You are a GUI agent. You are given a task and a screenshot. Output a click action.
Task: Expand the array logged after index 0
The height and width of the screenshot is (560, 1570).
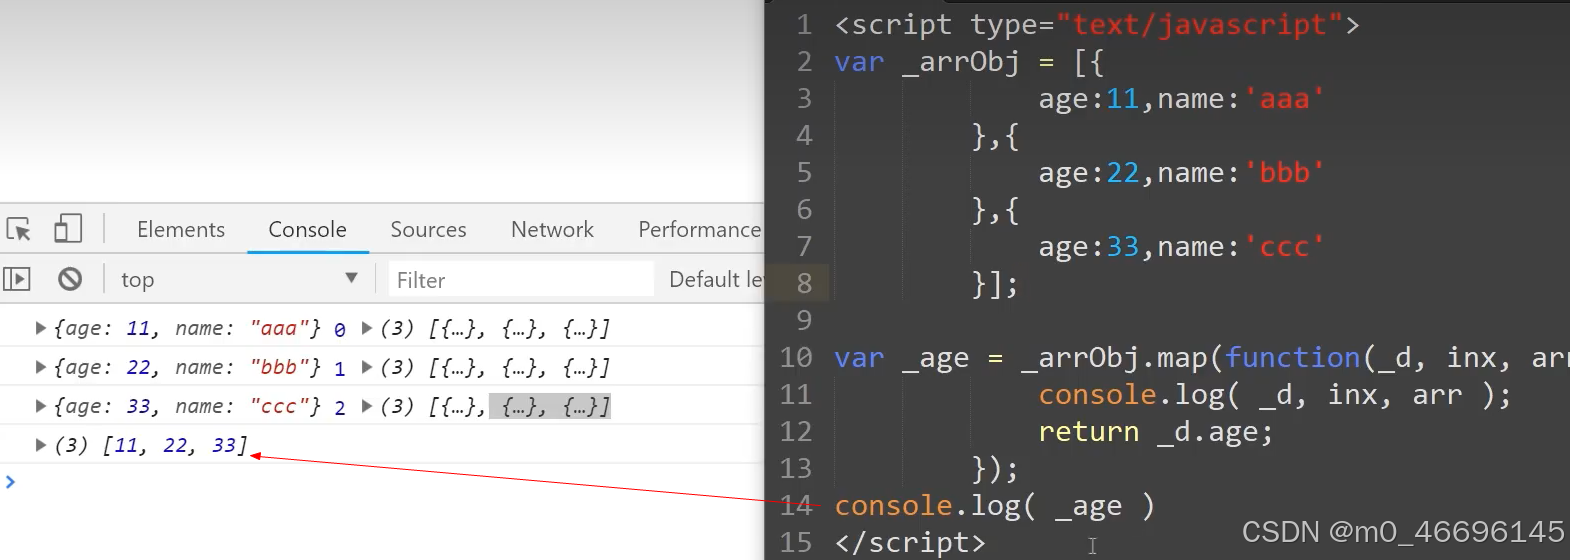pos(367,328)
